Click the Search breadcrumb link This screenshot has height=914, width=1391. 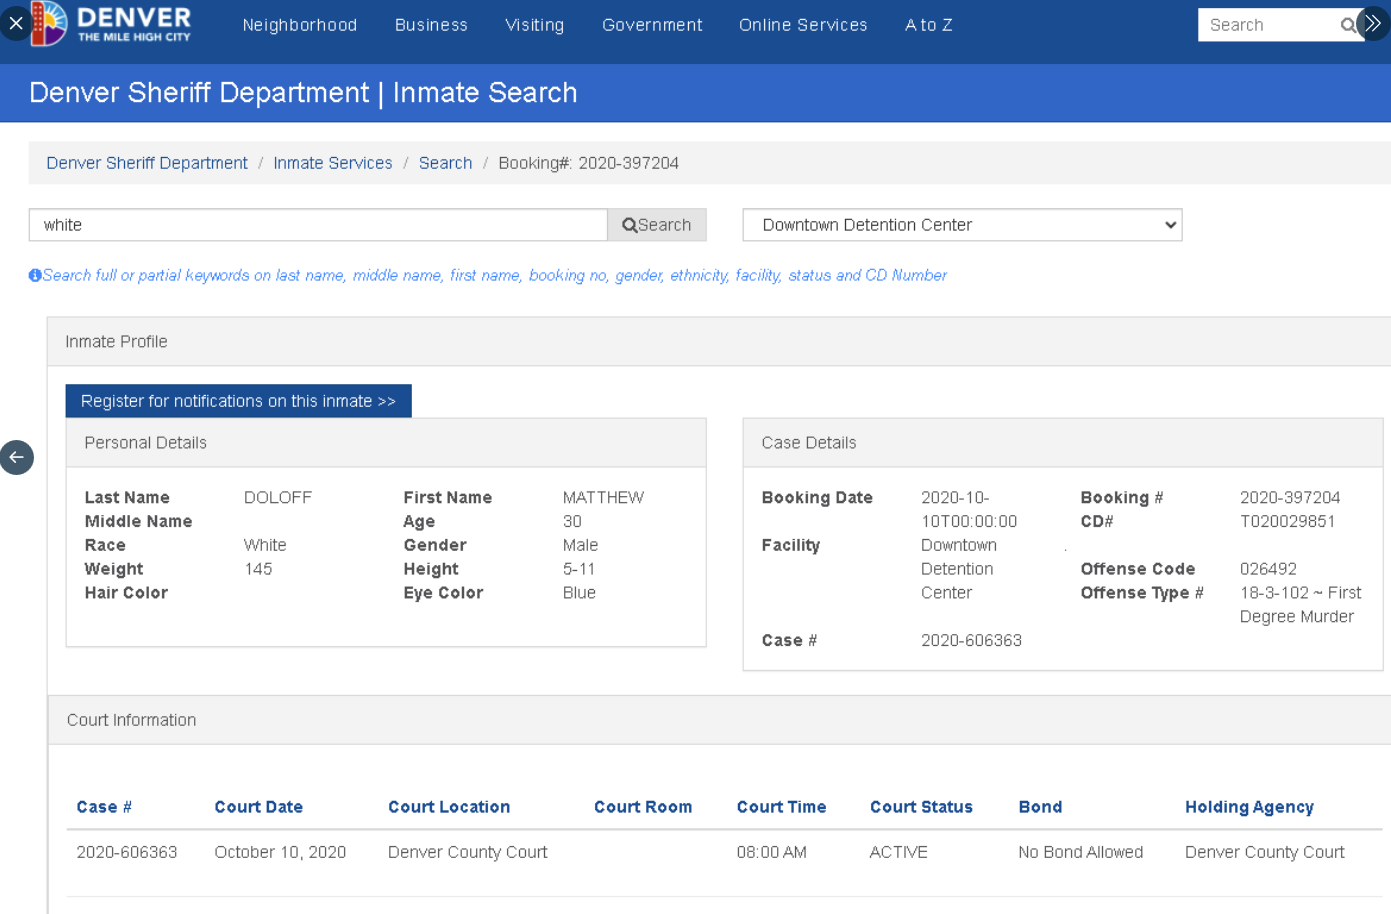click(445, 163)
